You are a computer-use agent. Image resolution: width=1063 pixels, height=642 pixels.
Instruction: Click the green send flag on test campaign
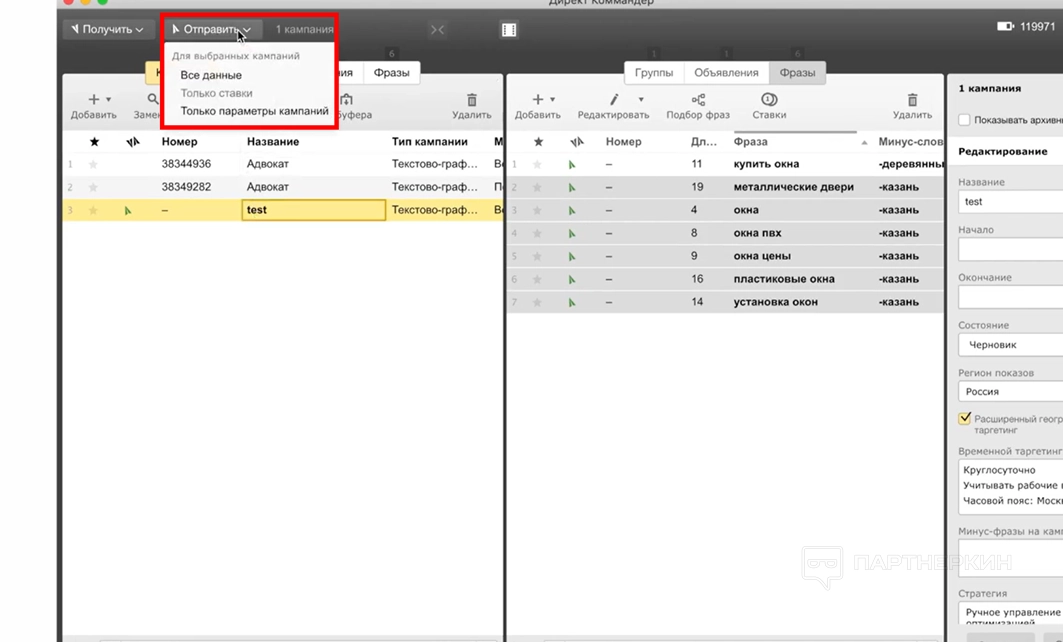[x=127, y=211]
